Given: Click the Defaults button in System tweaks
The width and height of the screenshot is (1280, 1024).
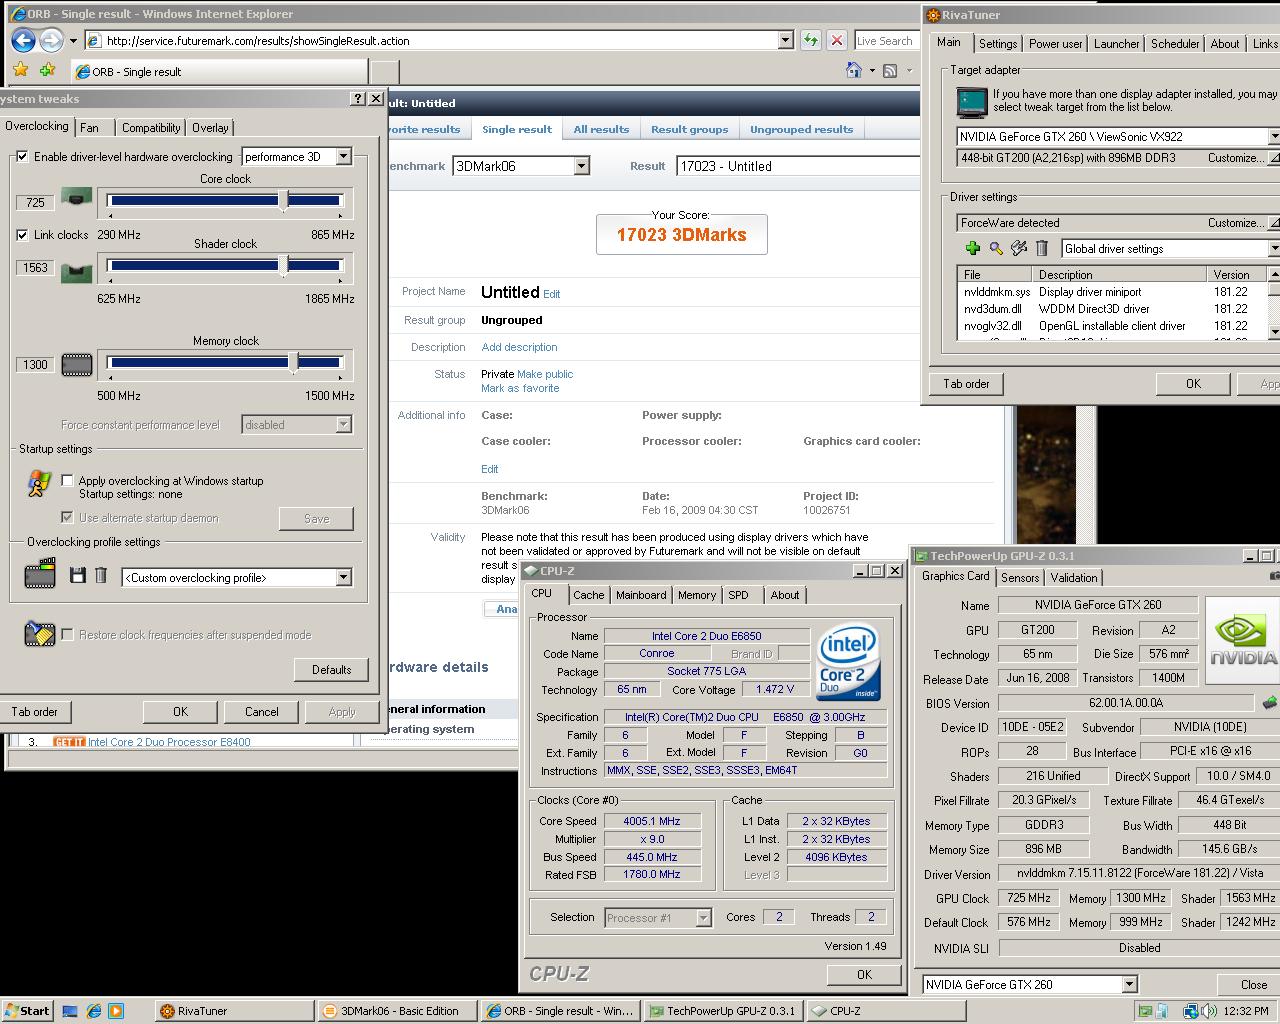Looking at the screenshot, I should (331, 670).
